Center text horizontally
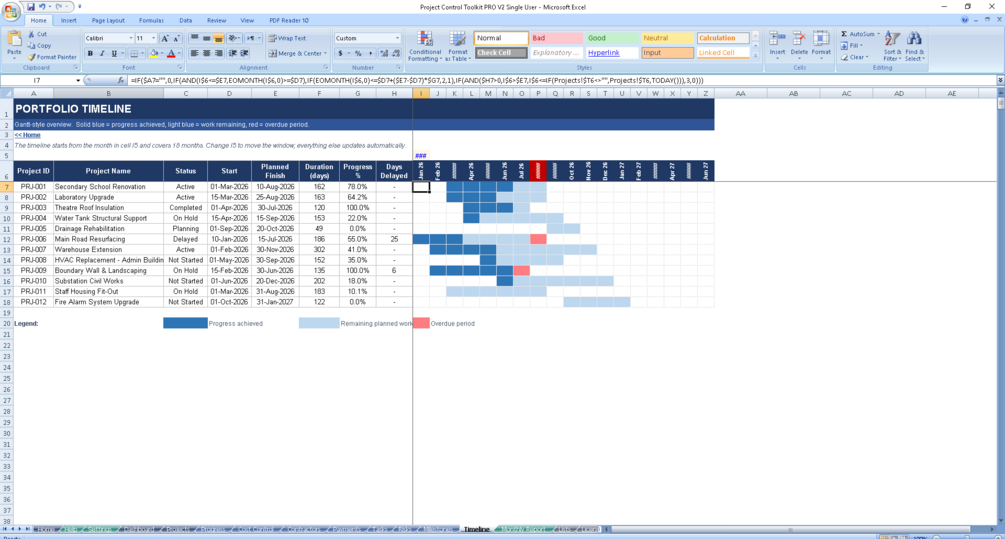 coord(206,54)
